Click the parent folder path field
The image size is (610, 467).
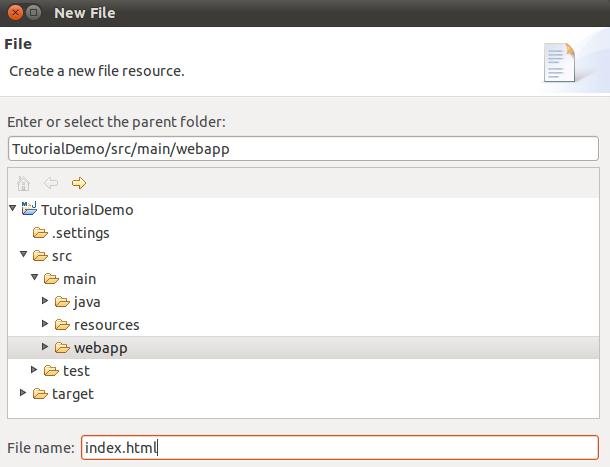303,149
